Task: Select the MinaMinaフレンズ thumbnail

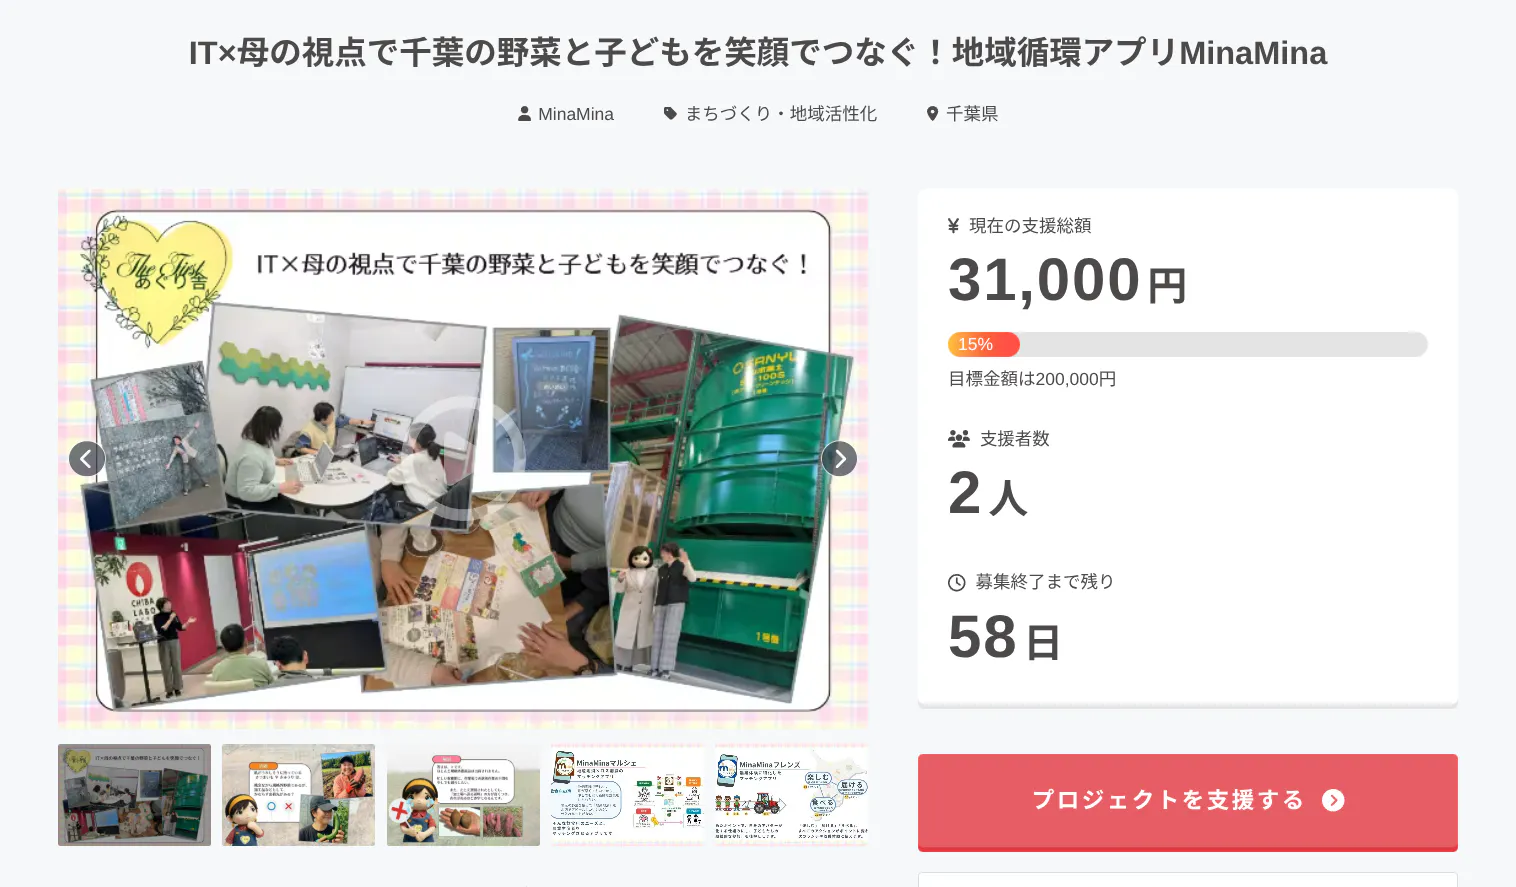Action: [791, 795]
